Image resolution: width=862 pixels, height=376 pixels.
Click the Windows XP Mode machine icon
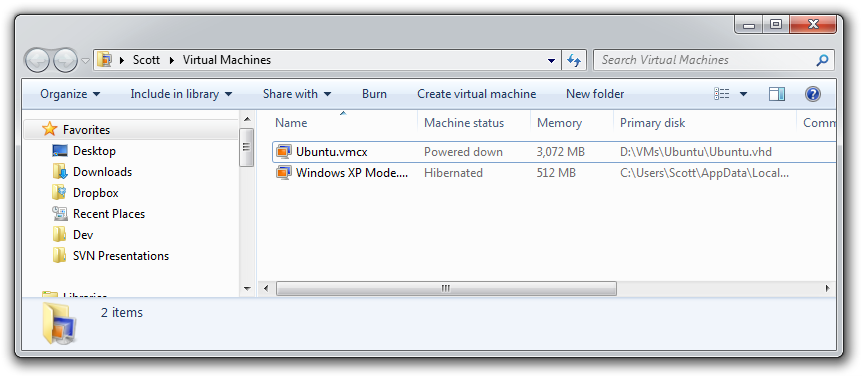pos(284,173)
